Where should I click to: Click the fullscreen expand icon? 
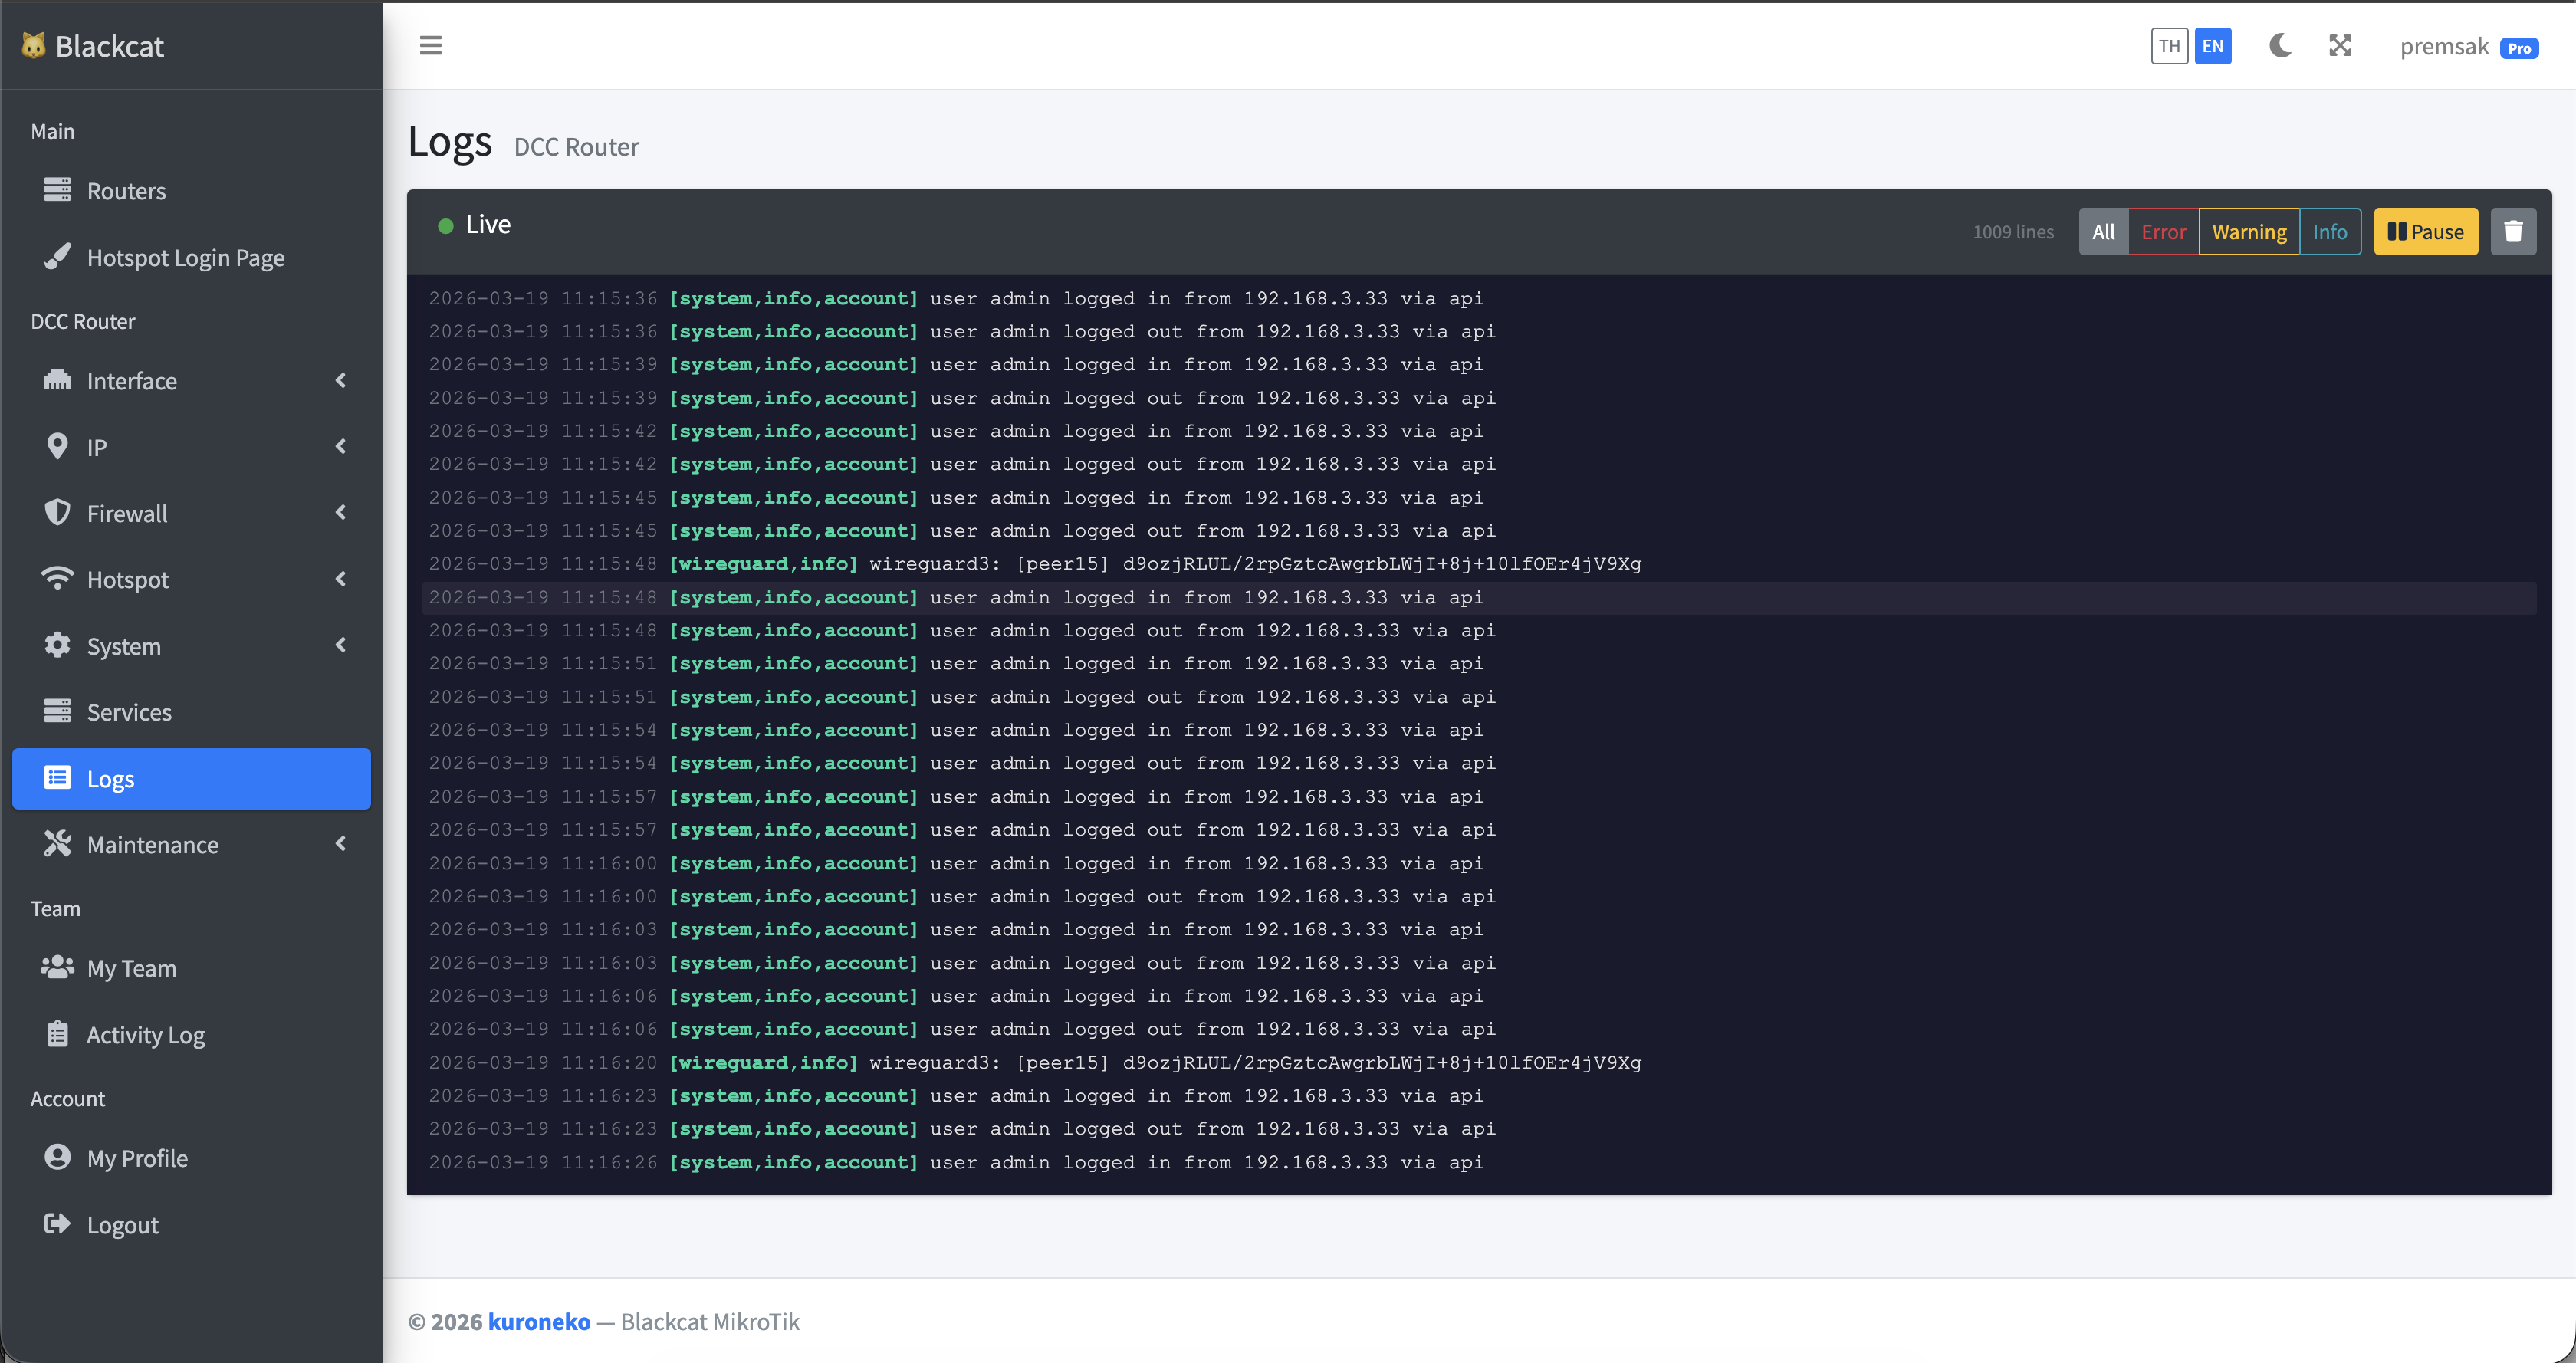click(2340, 46)
